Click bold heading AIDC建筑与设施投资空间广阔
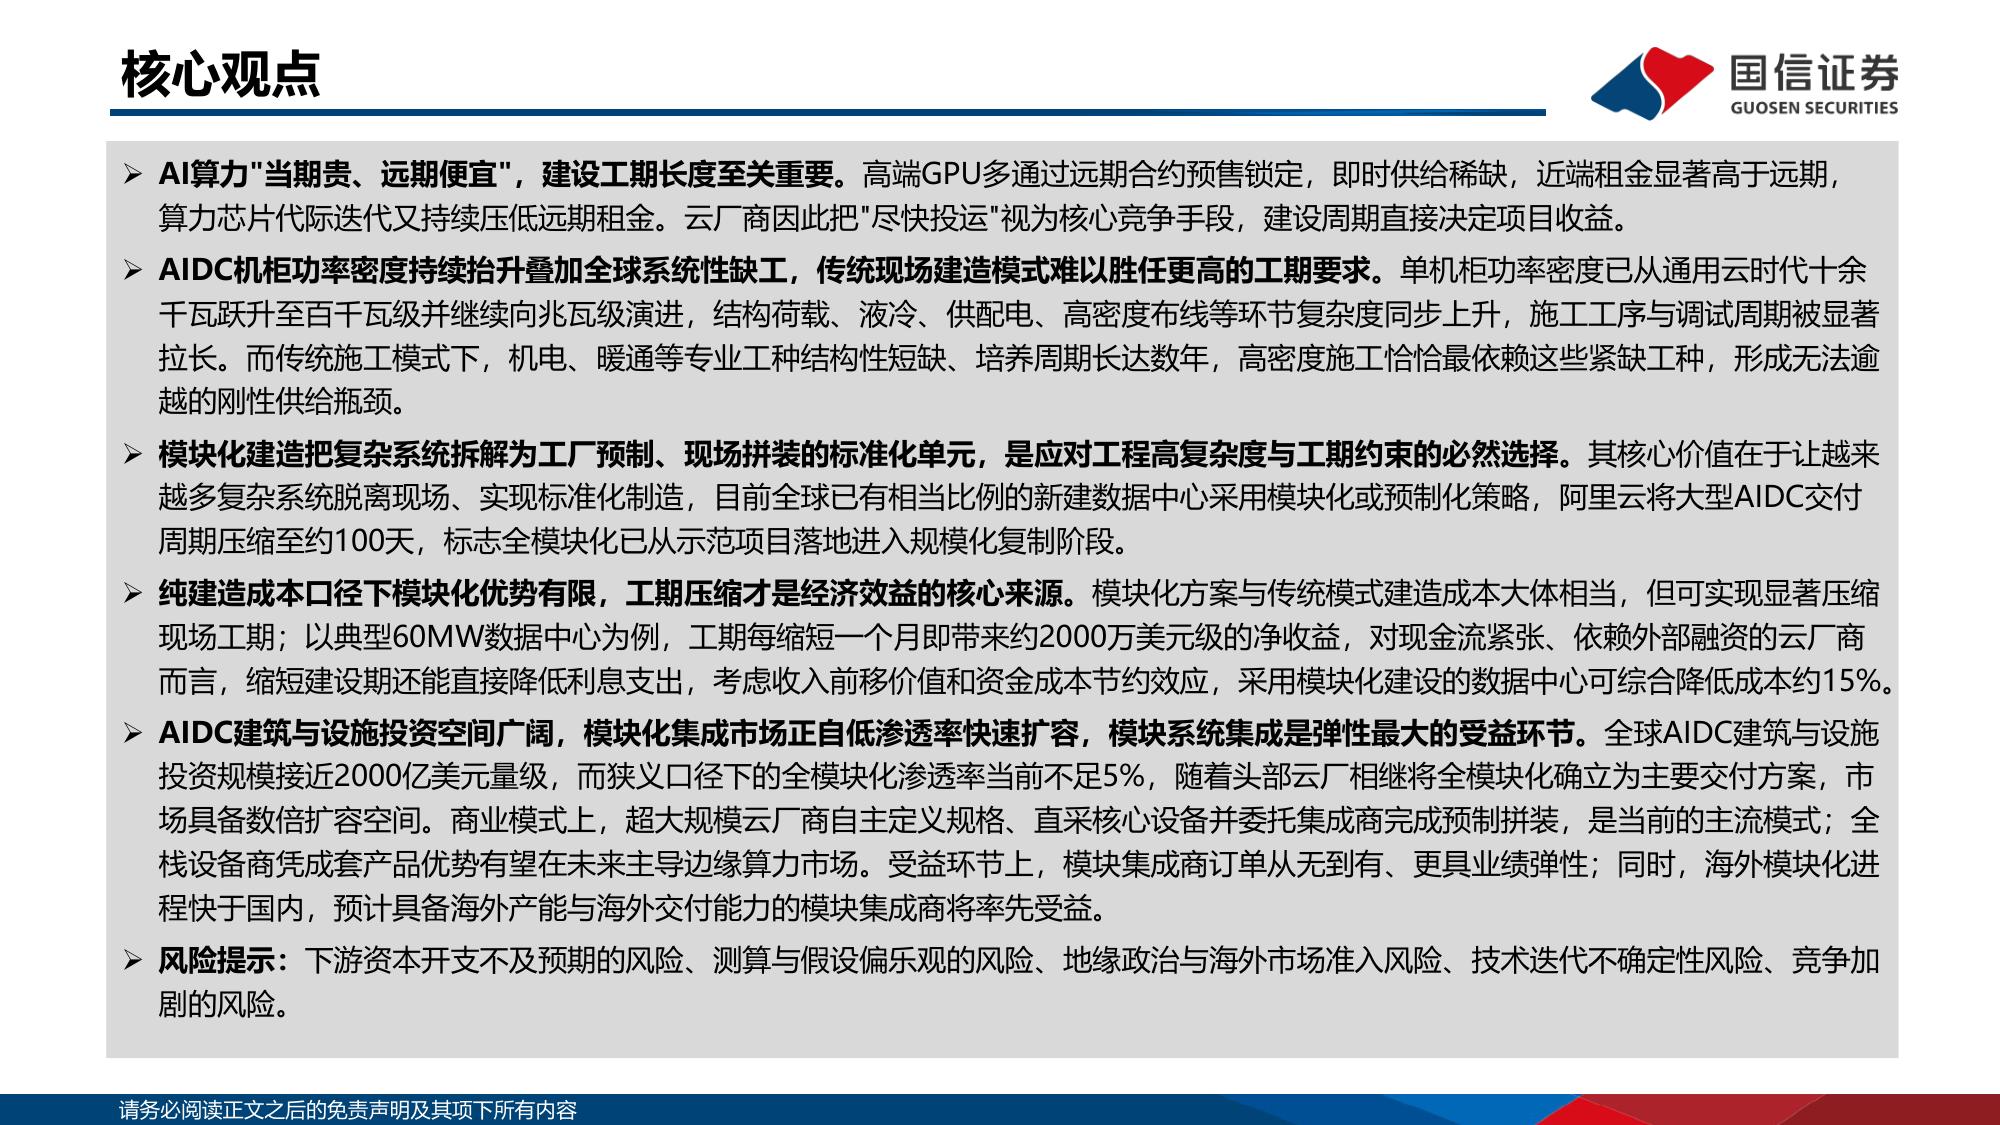This screenshot has height=1125, width=2000. click(x=356, y=734)
